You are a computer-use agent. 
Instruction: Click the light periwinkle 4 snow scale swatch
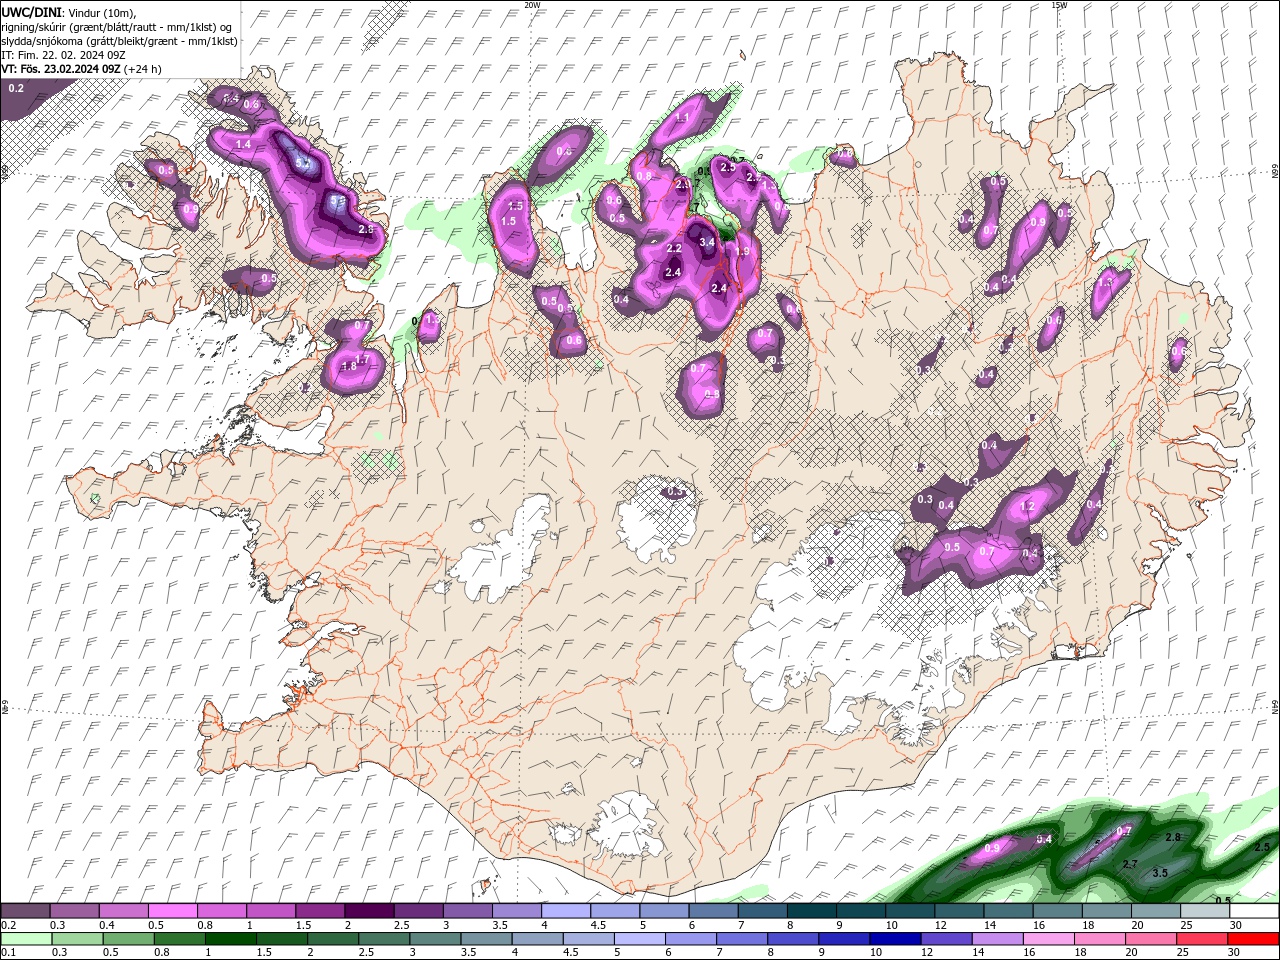click(x=564, y=911)
